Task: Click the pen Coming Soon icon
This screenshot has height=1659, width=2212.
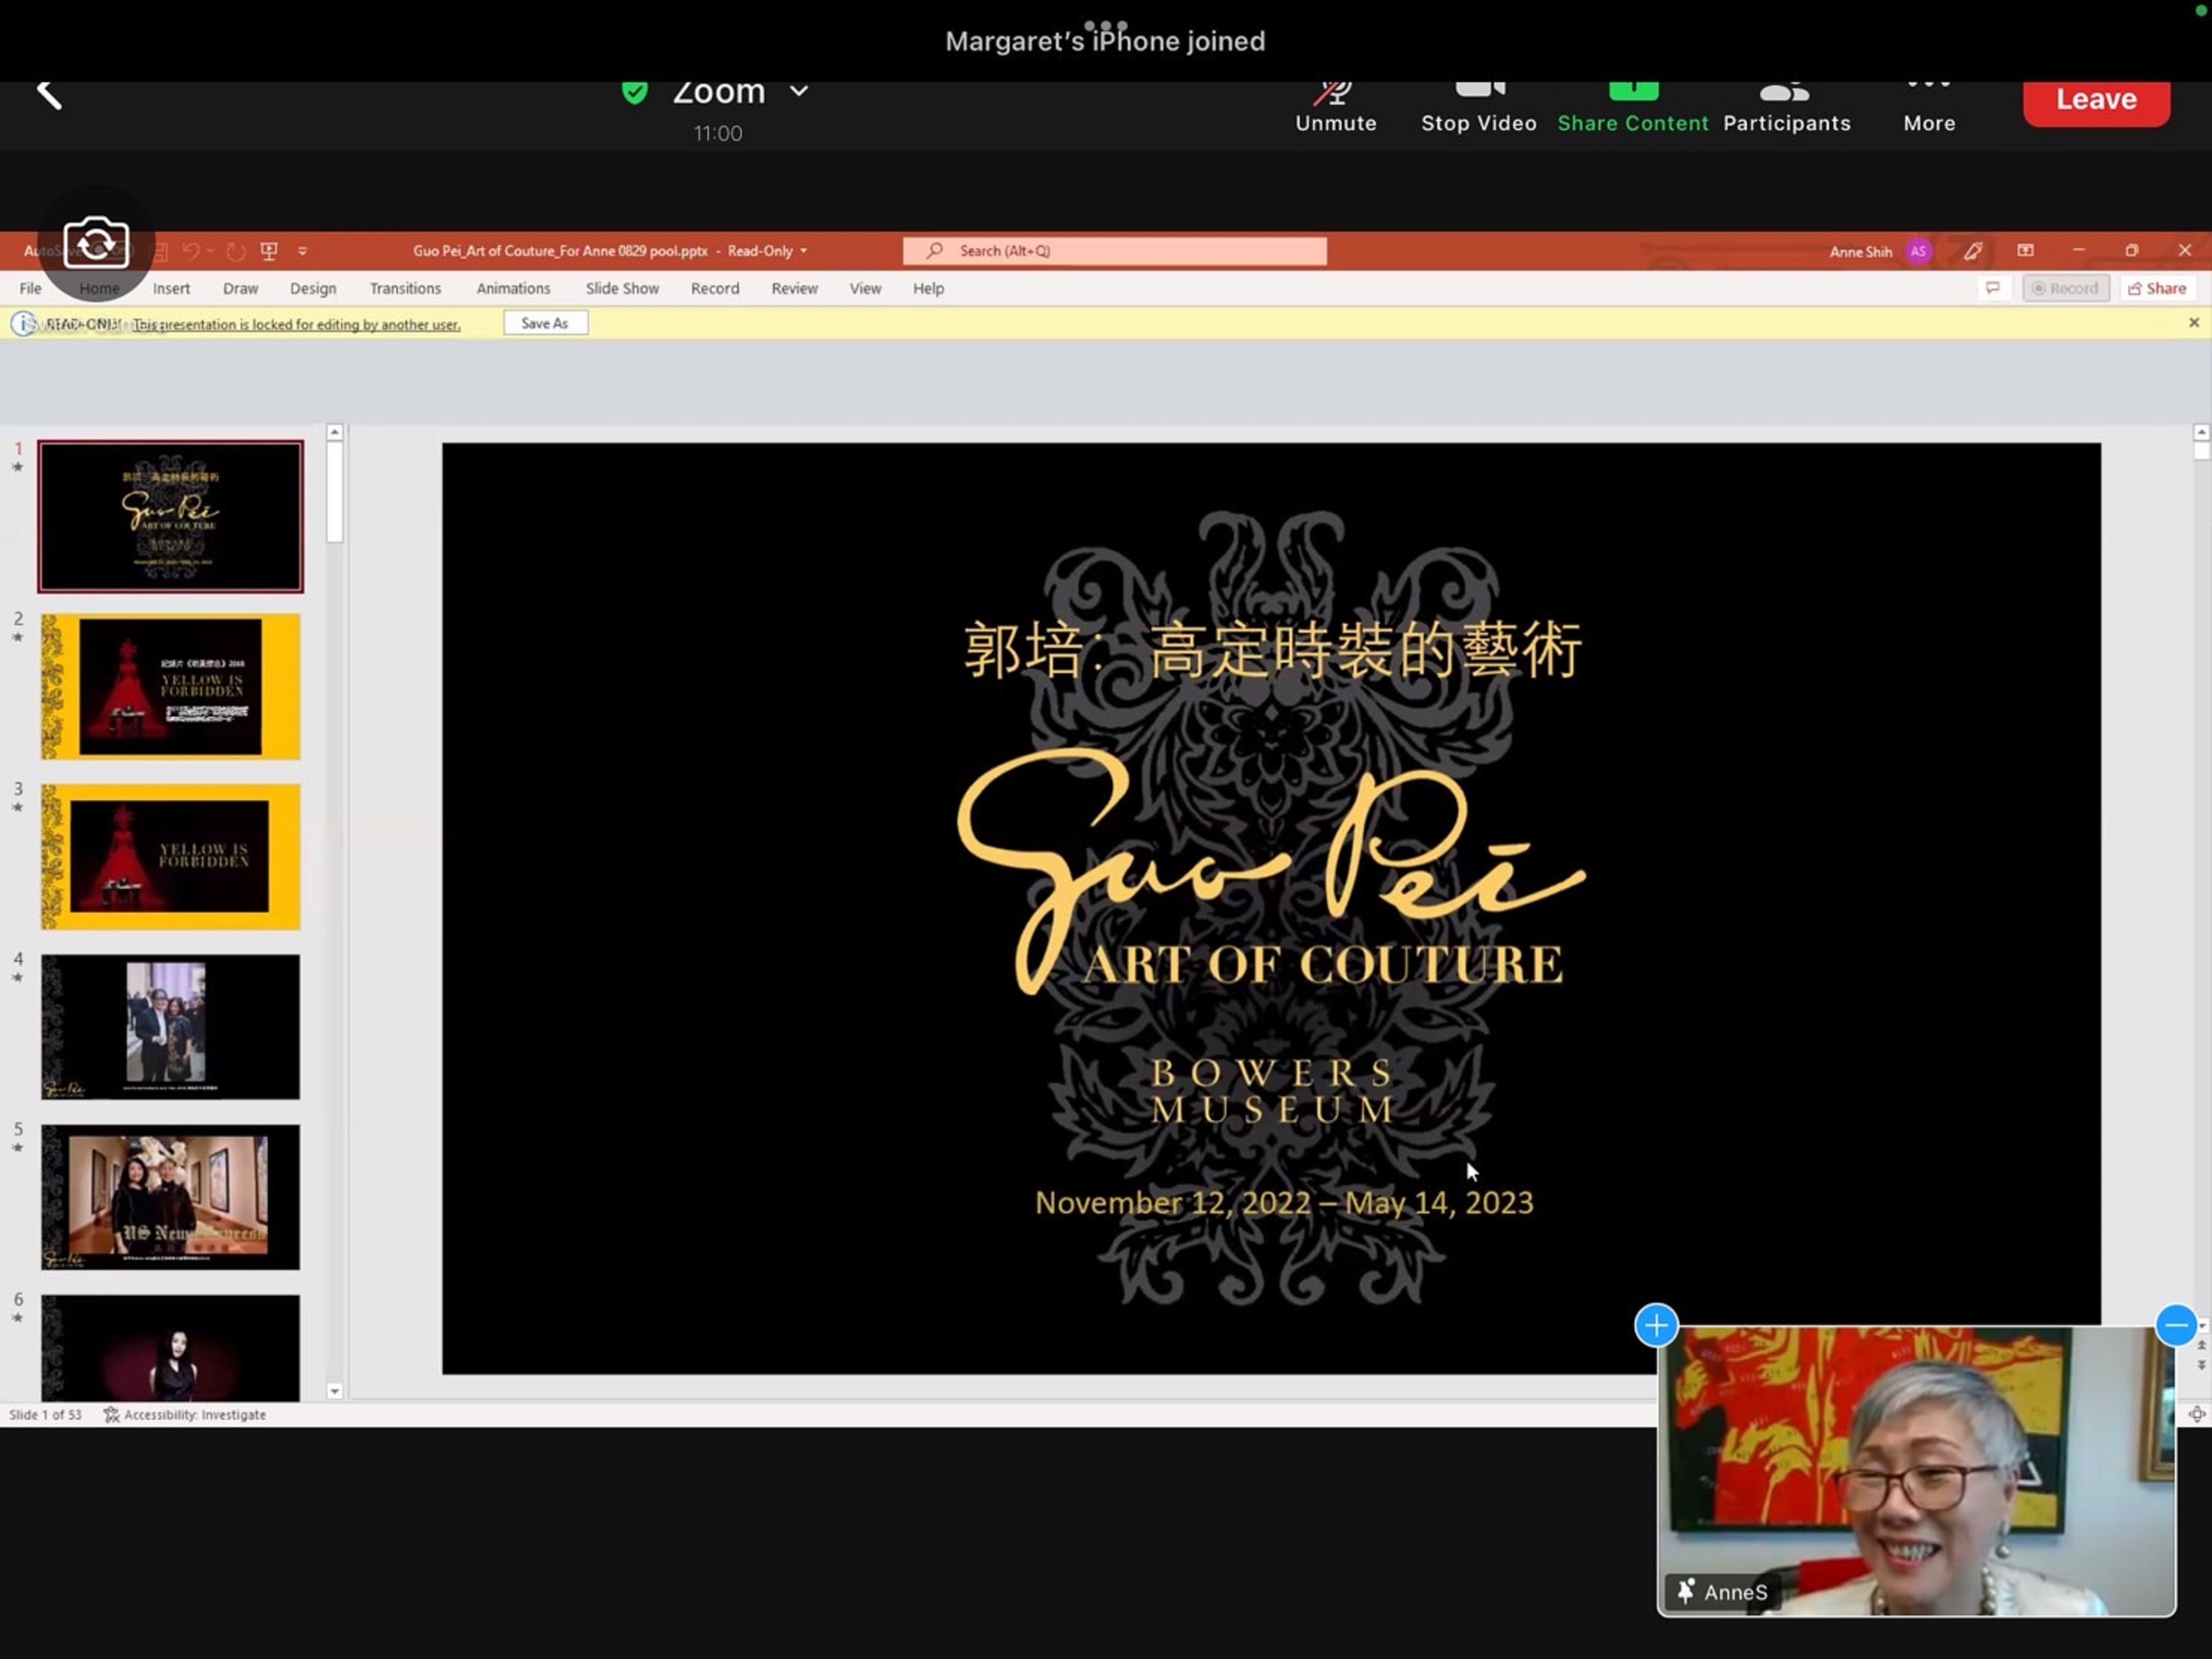Action: coord(1972,251)
